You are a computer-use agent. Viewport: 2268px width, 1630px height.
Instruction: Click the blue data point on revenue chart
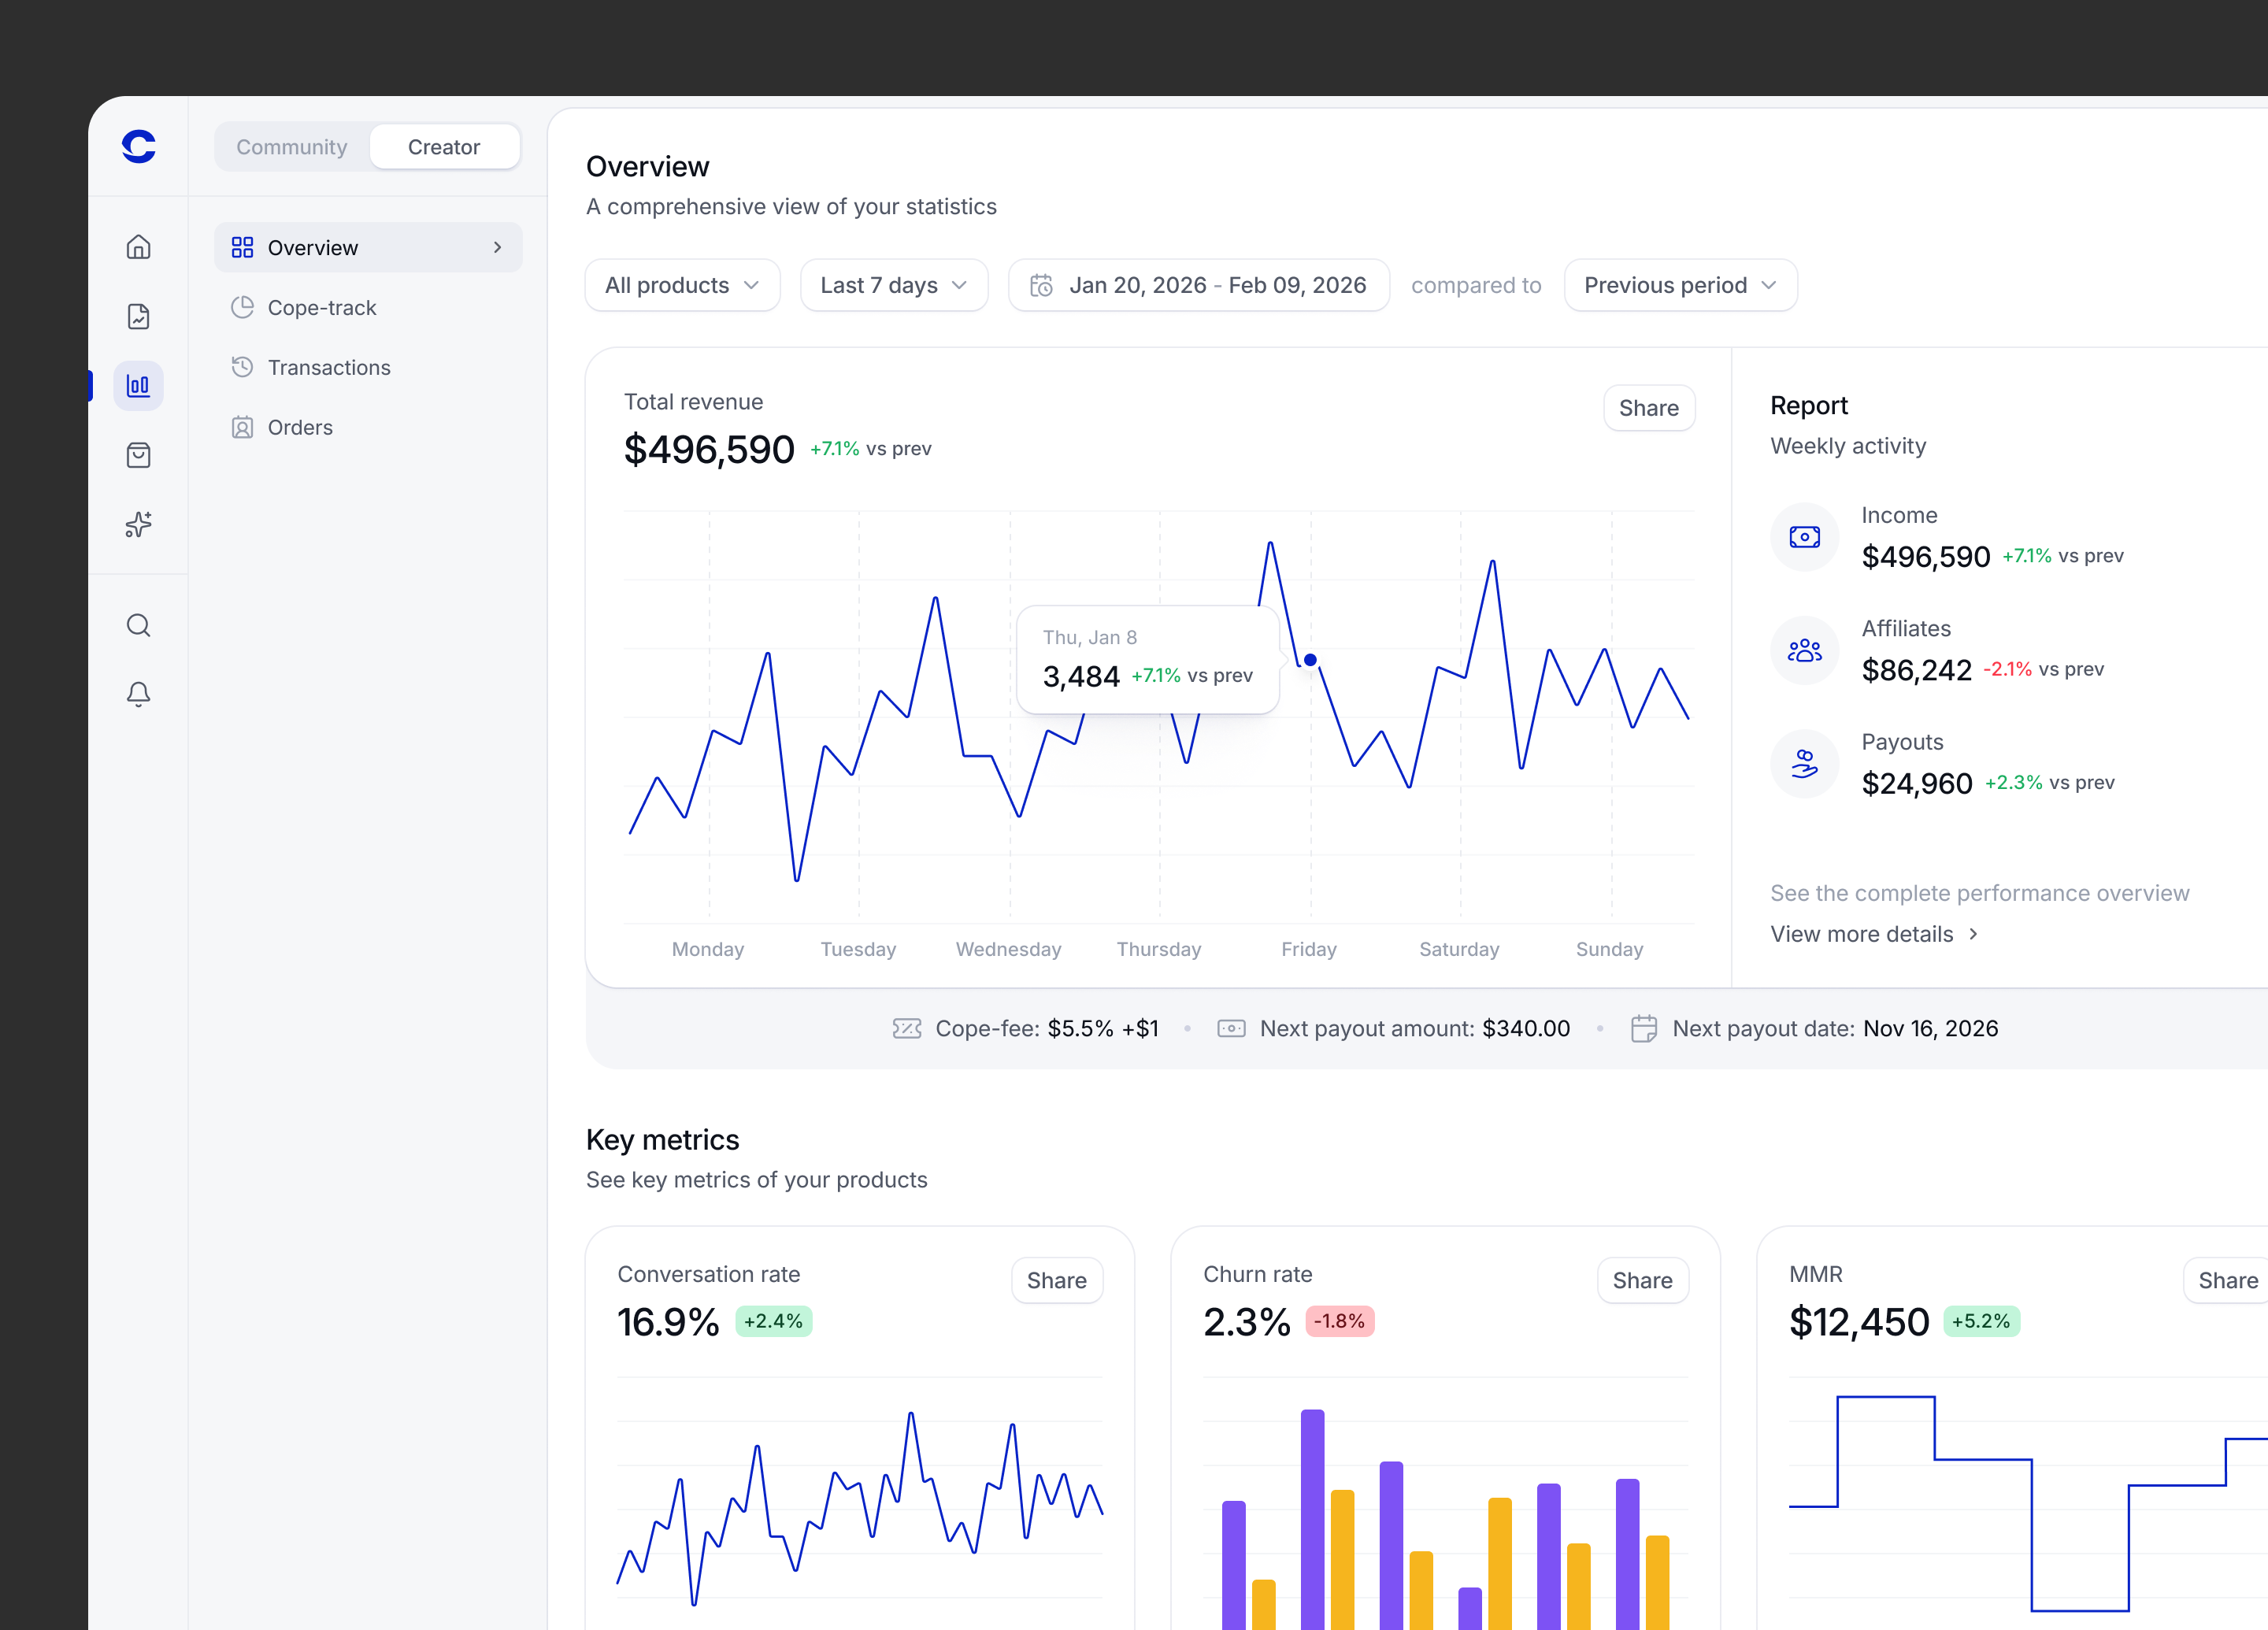pyautogui.click(x=1310, y=660)
